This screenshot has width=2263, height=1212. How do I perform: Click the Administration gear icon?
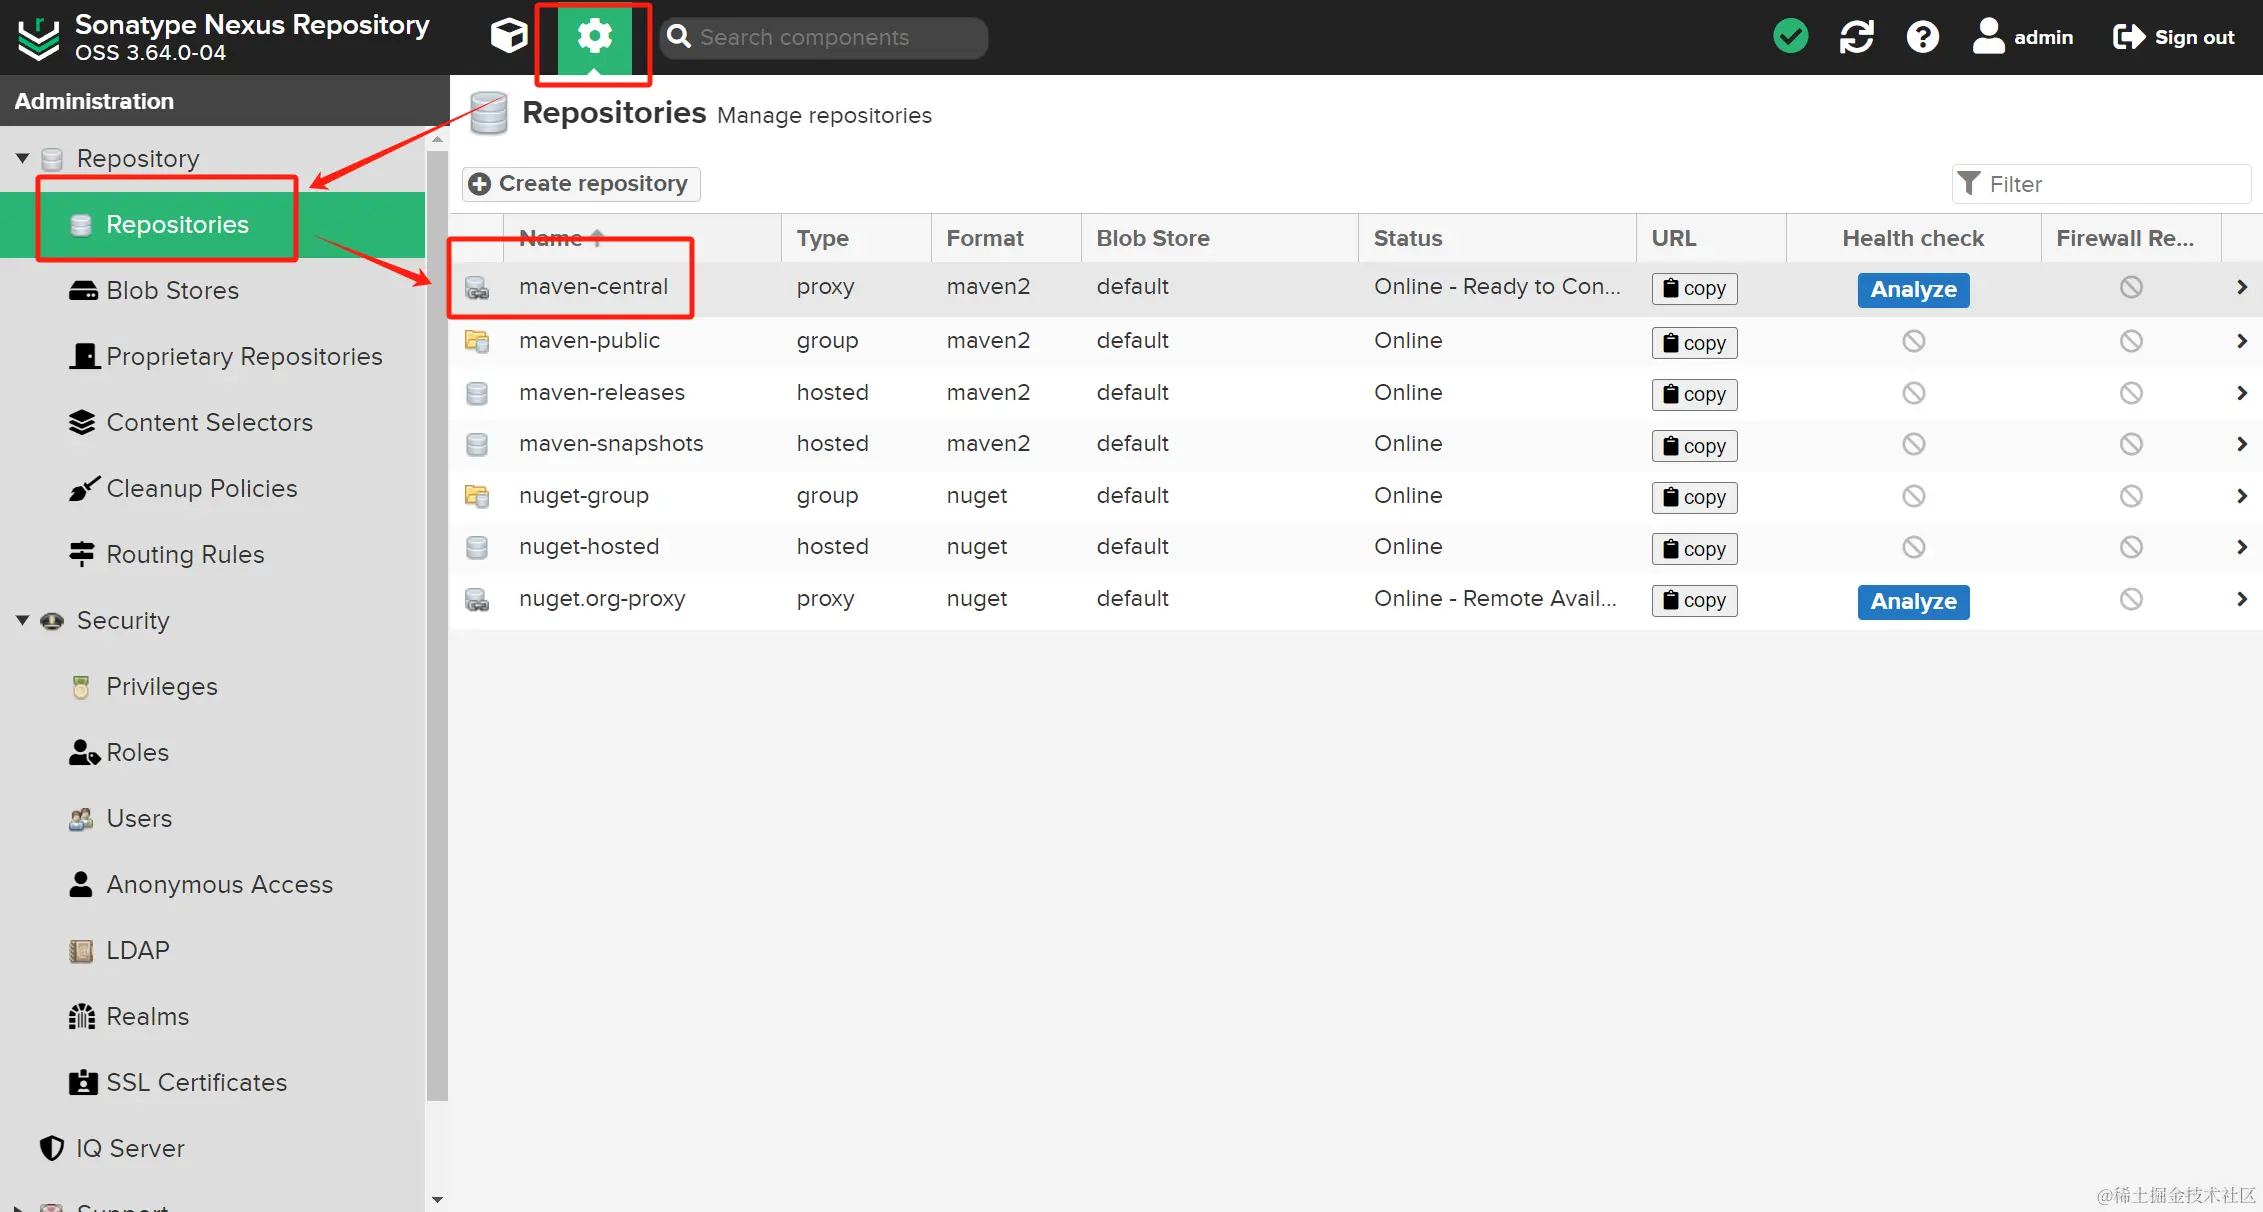pos(594,37)
